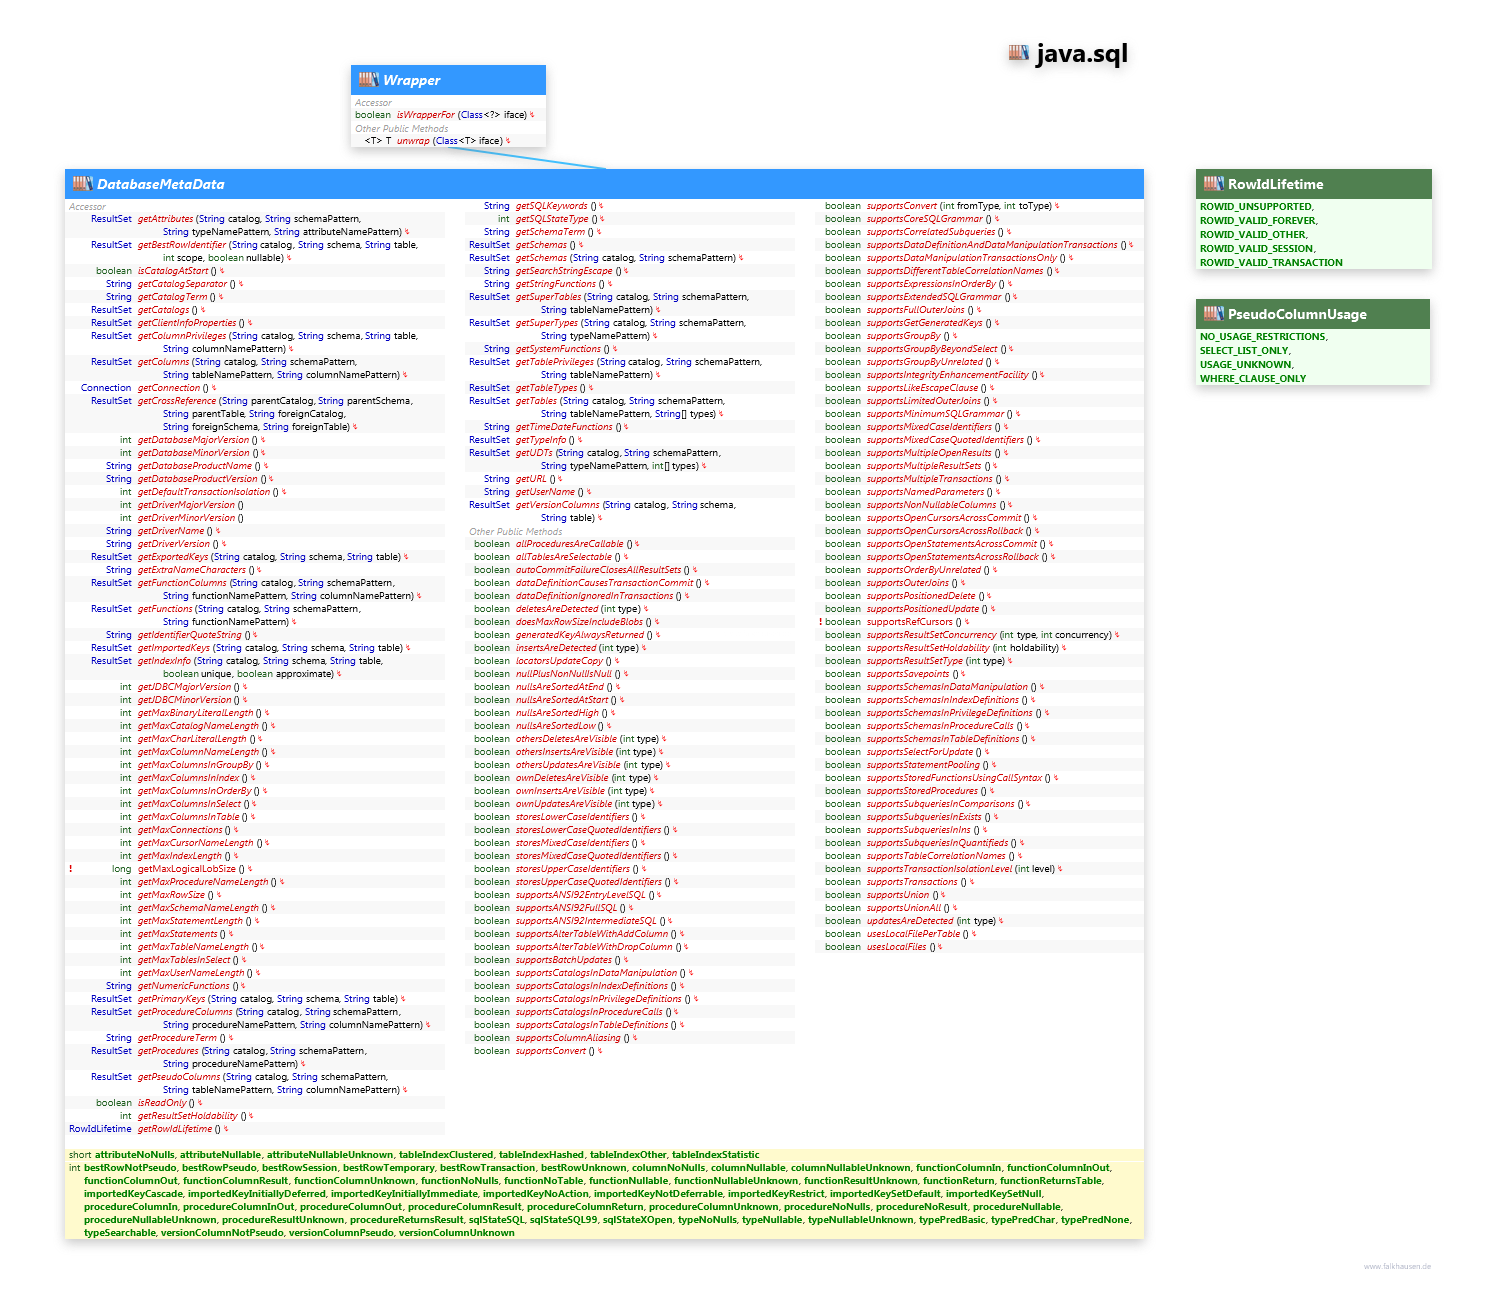This screenshot has width=1488, height=1312.
Task: Click the isReadOnly method
Action: (162, 1103)
